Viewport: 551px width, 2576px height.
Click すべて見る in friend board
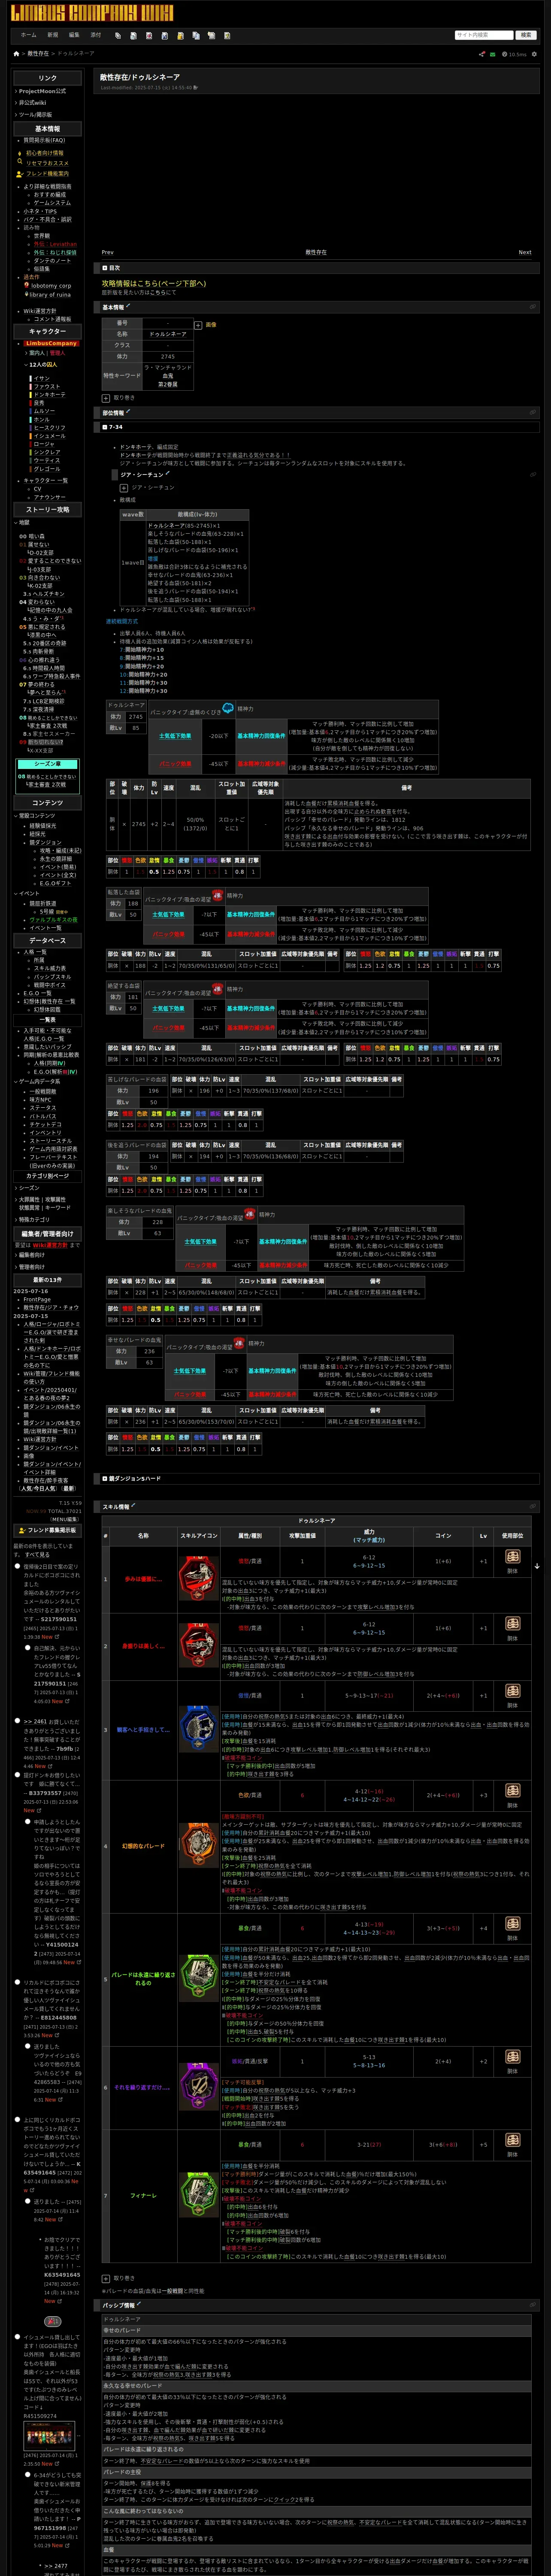pos(37,1555)
